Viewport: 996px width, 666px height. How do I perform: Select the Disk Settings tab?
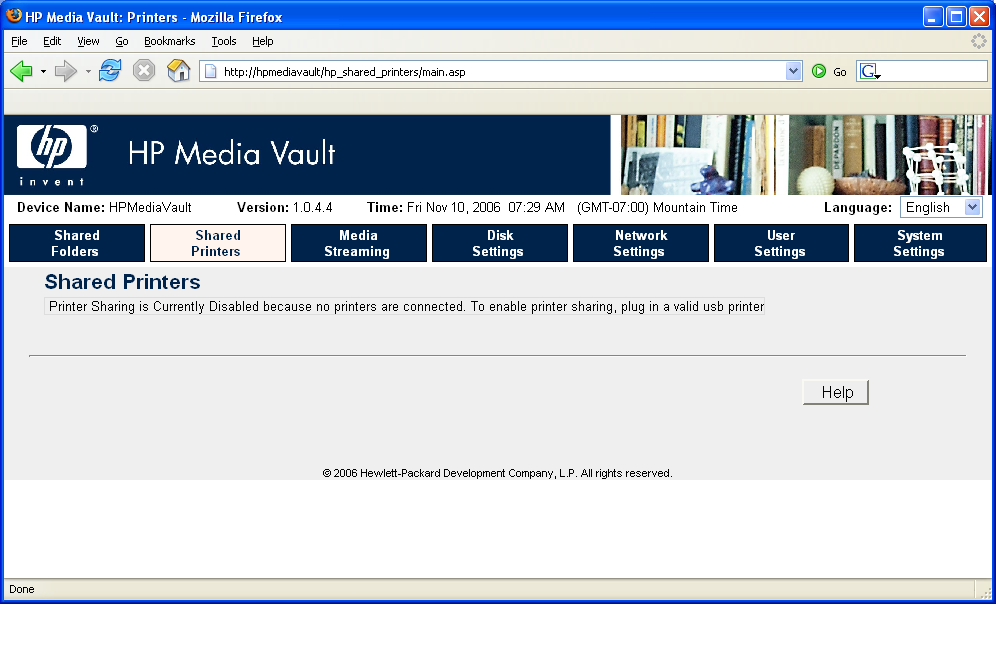point(499,243)
